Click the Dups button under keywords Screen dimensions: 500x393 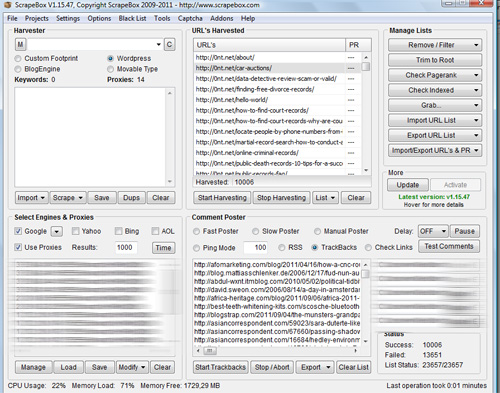point(131,198)
